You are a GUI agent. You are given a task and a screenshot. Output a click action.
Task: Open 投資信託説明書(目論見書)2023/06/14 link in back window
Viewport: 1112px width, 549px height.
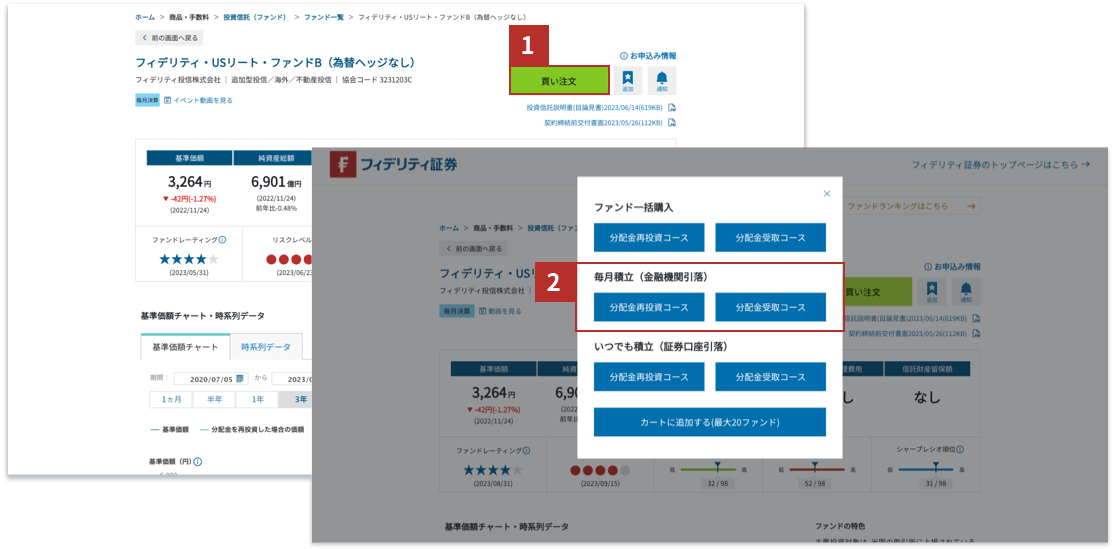point(595,108)
